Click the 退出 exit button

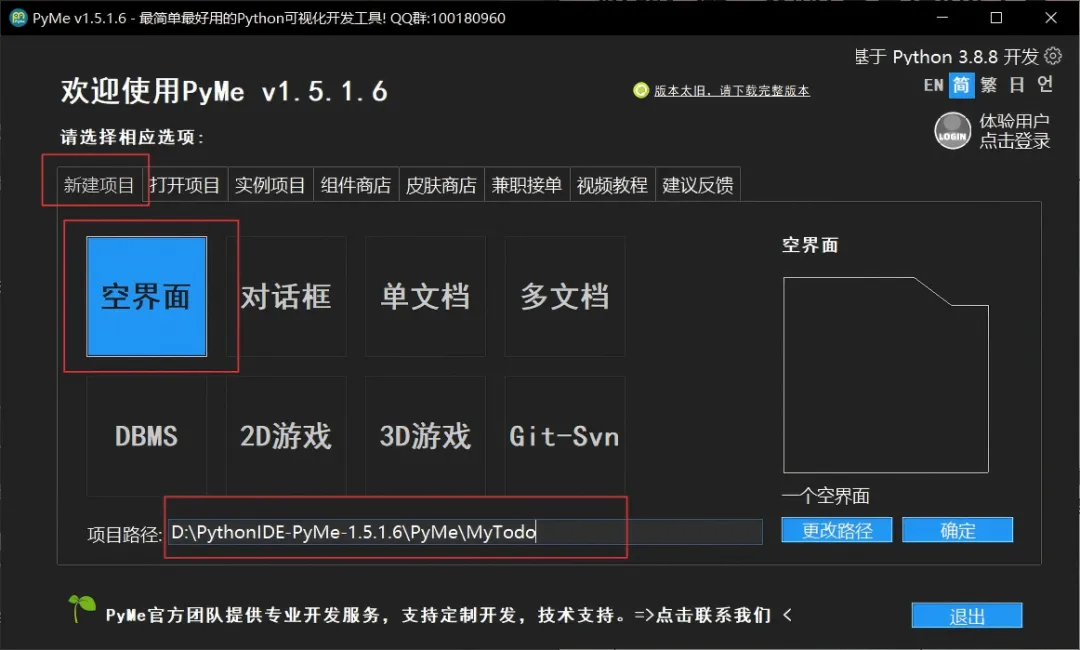967,616
